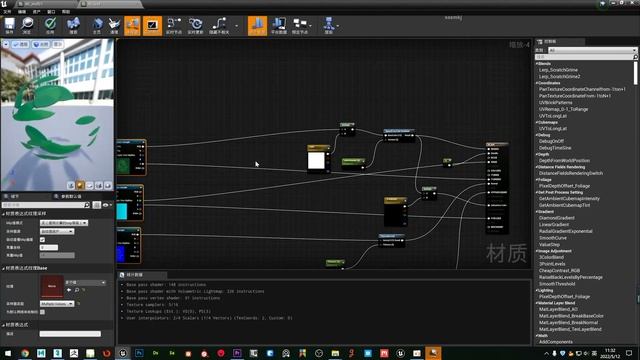640x360 pixels.
Task: Toggle the highlighted Stats bar-chart icon
Action: tap(257, 26)
